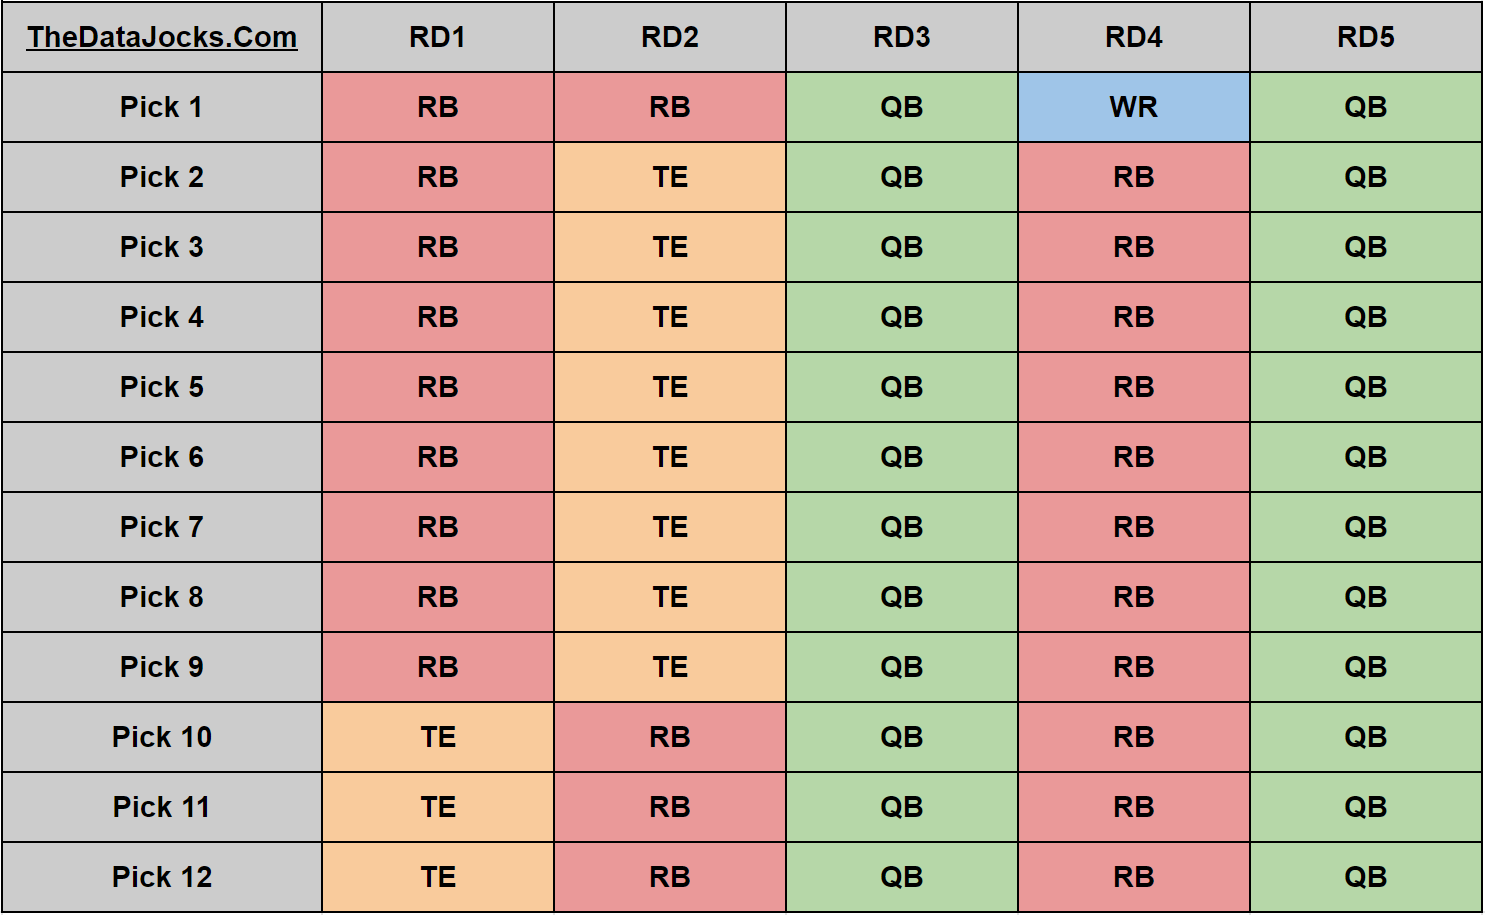The height and width of the screenshot is (915, 1485).
Task: Click the Pick 7 RD3 QB cell
Action: click(x=902, y=527)
